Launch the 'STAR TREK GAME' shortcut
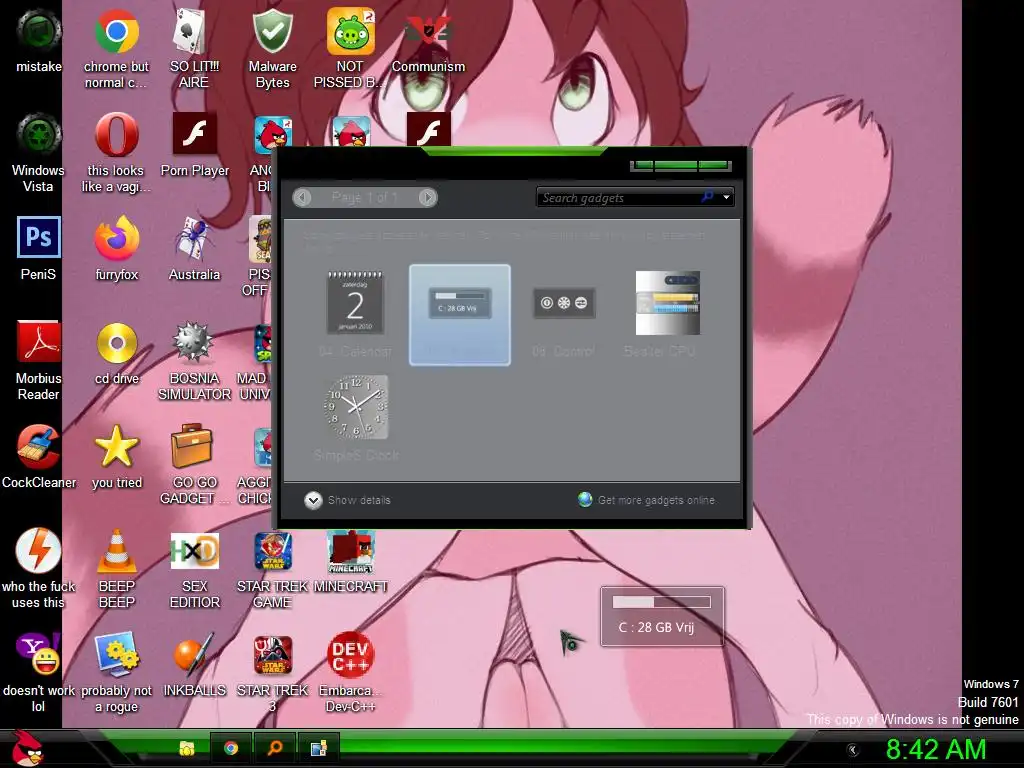This screenshot has width=1024, height=768. (x=272, y=569)
